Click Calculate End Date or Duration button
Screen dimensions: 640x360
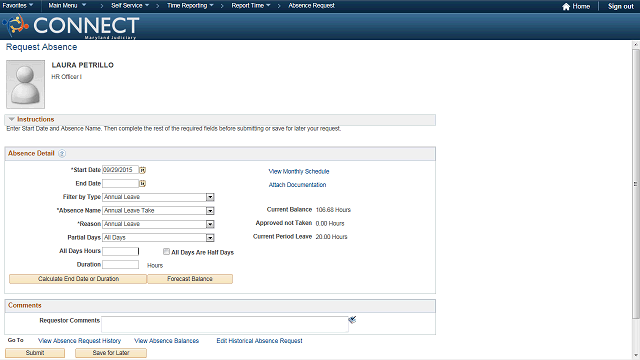coord(78,279)
